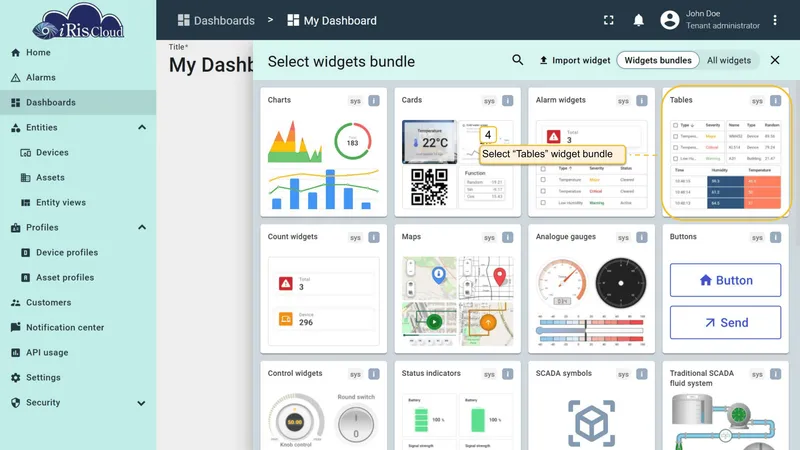Select the Alarm widgets bundle
800x450 pixels.
[x=591, y=152]
